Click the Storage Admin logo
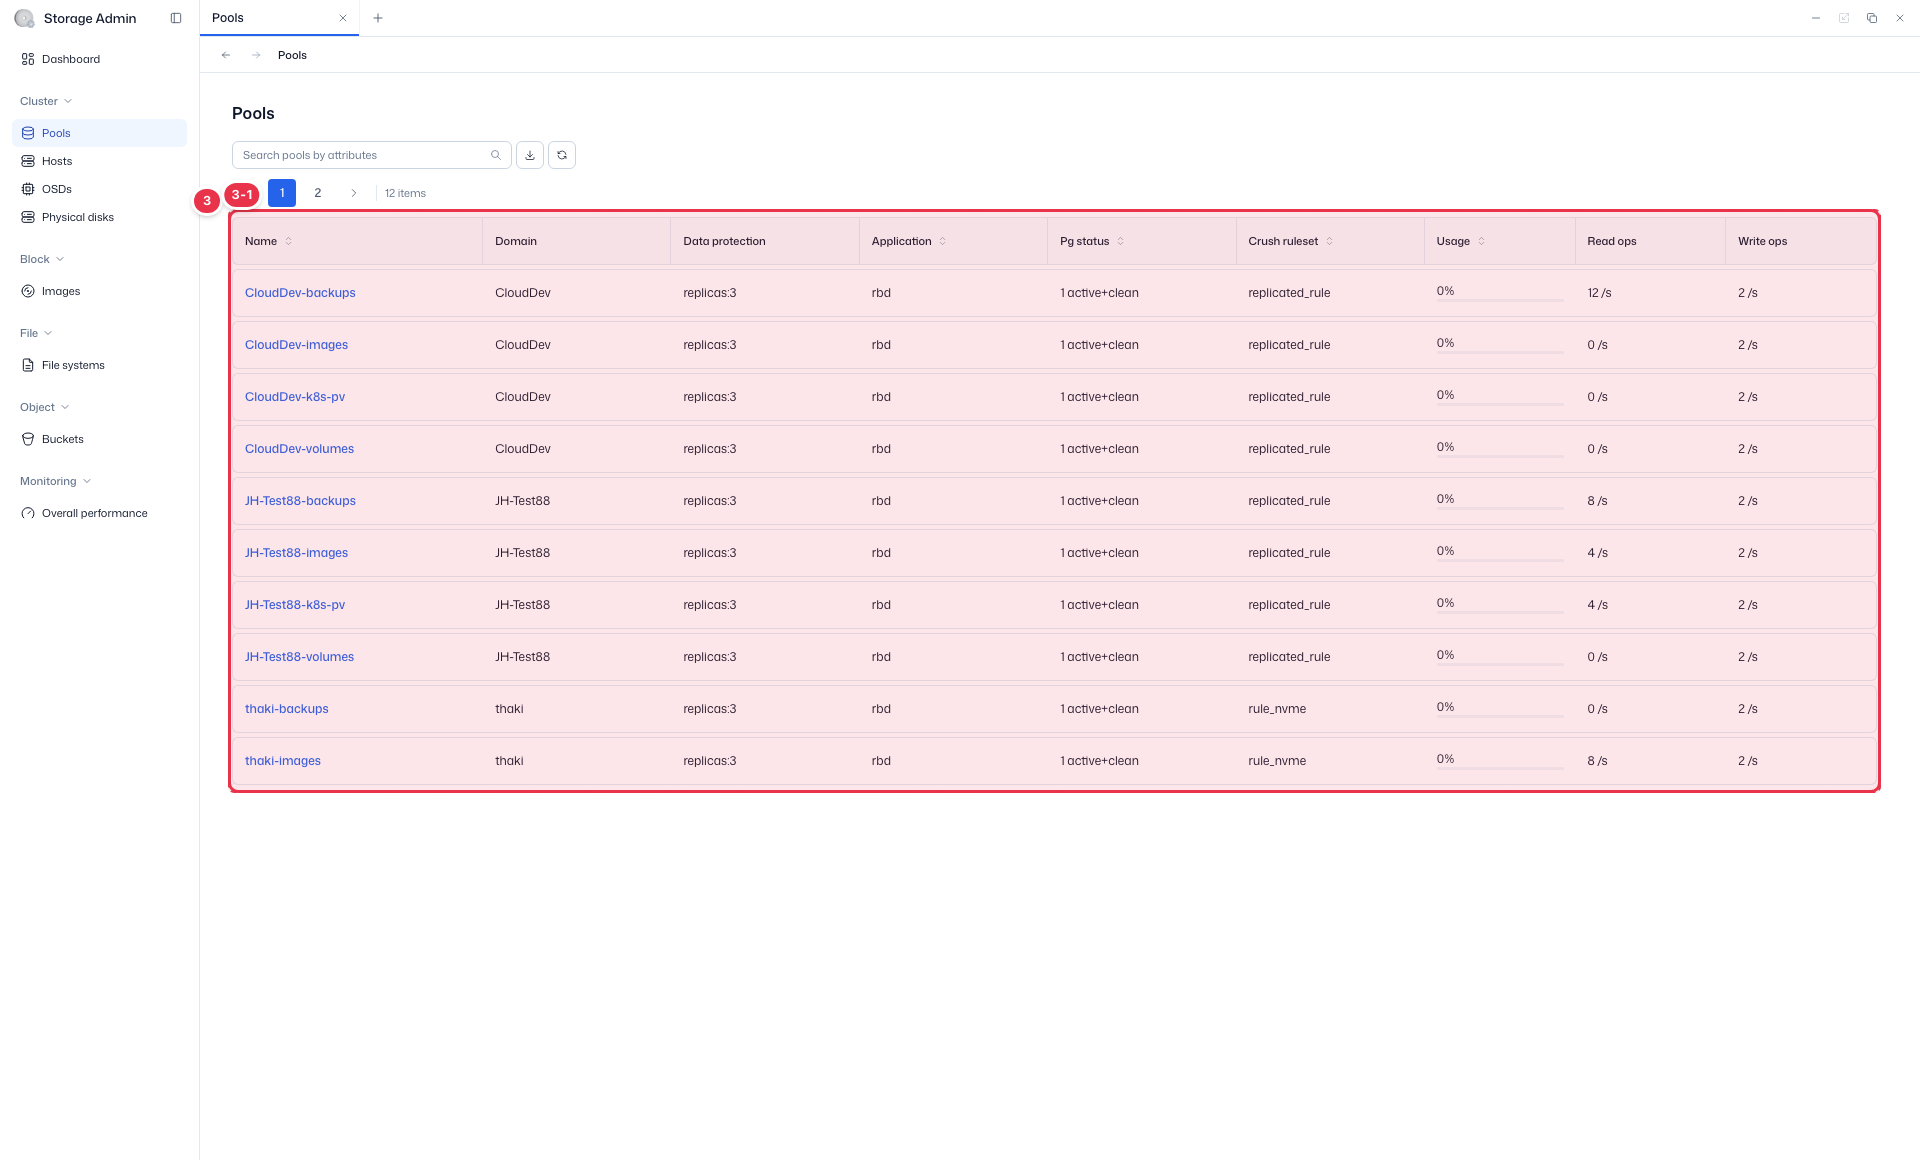Screen dimensions: 1920x1160 coord(24,18)
